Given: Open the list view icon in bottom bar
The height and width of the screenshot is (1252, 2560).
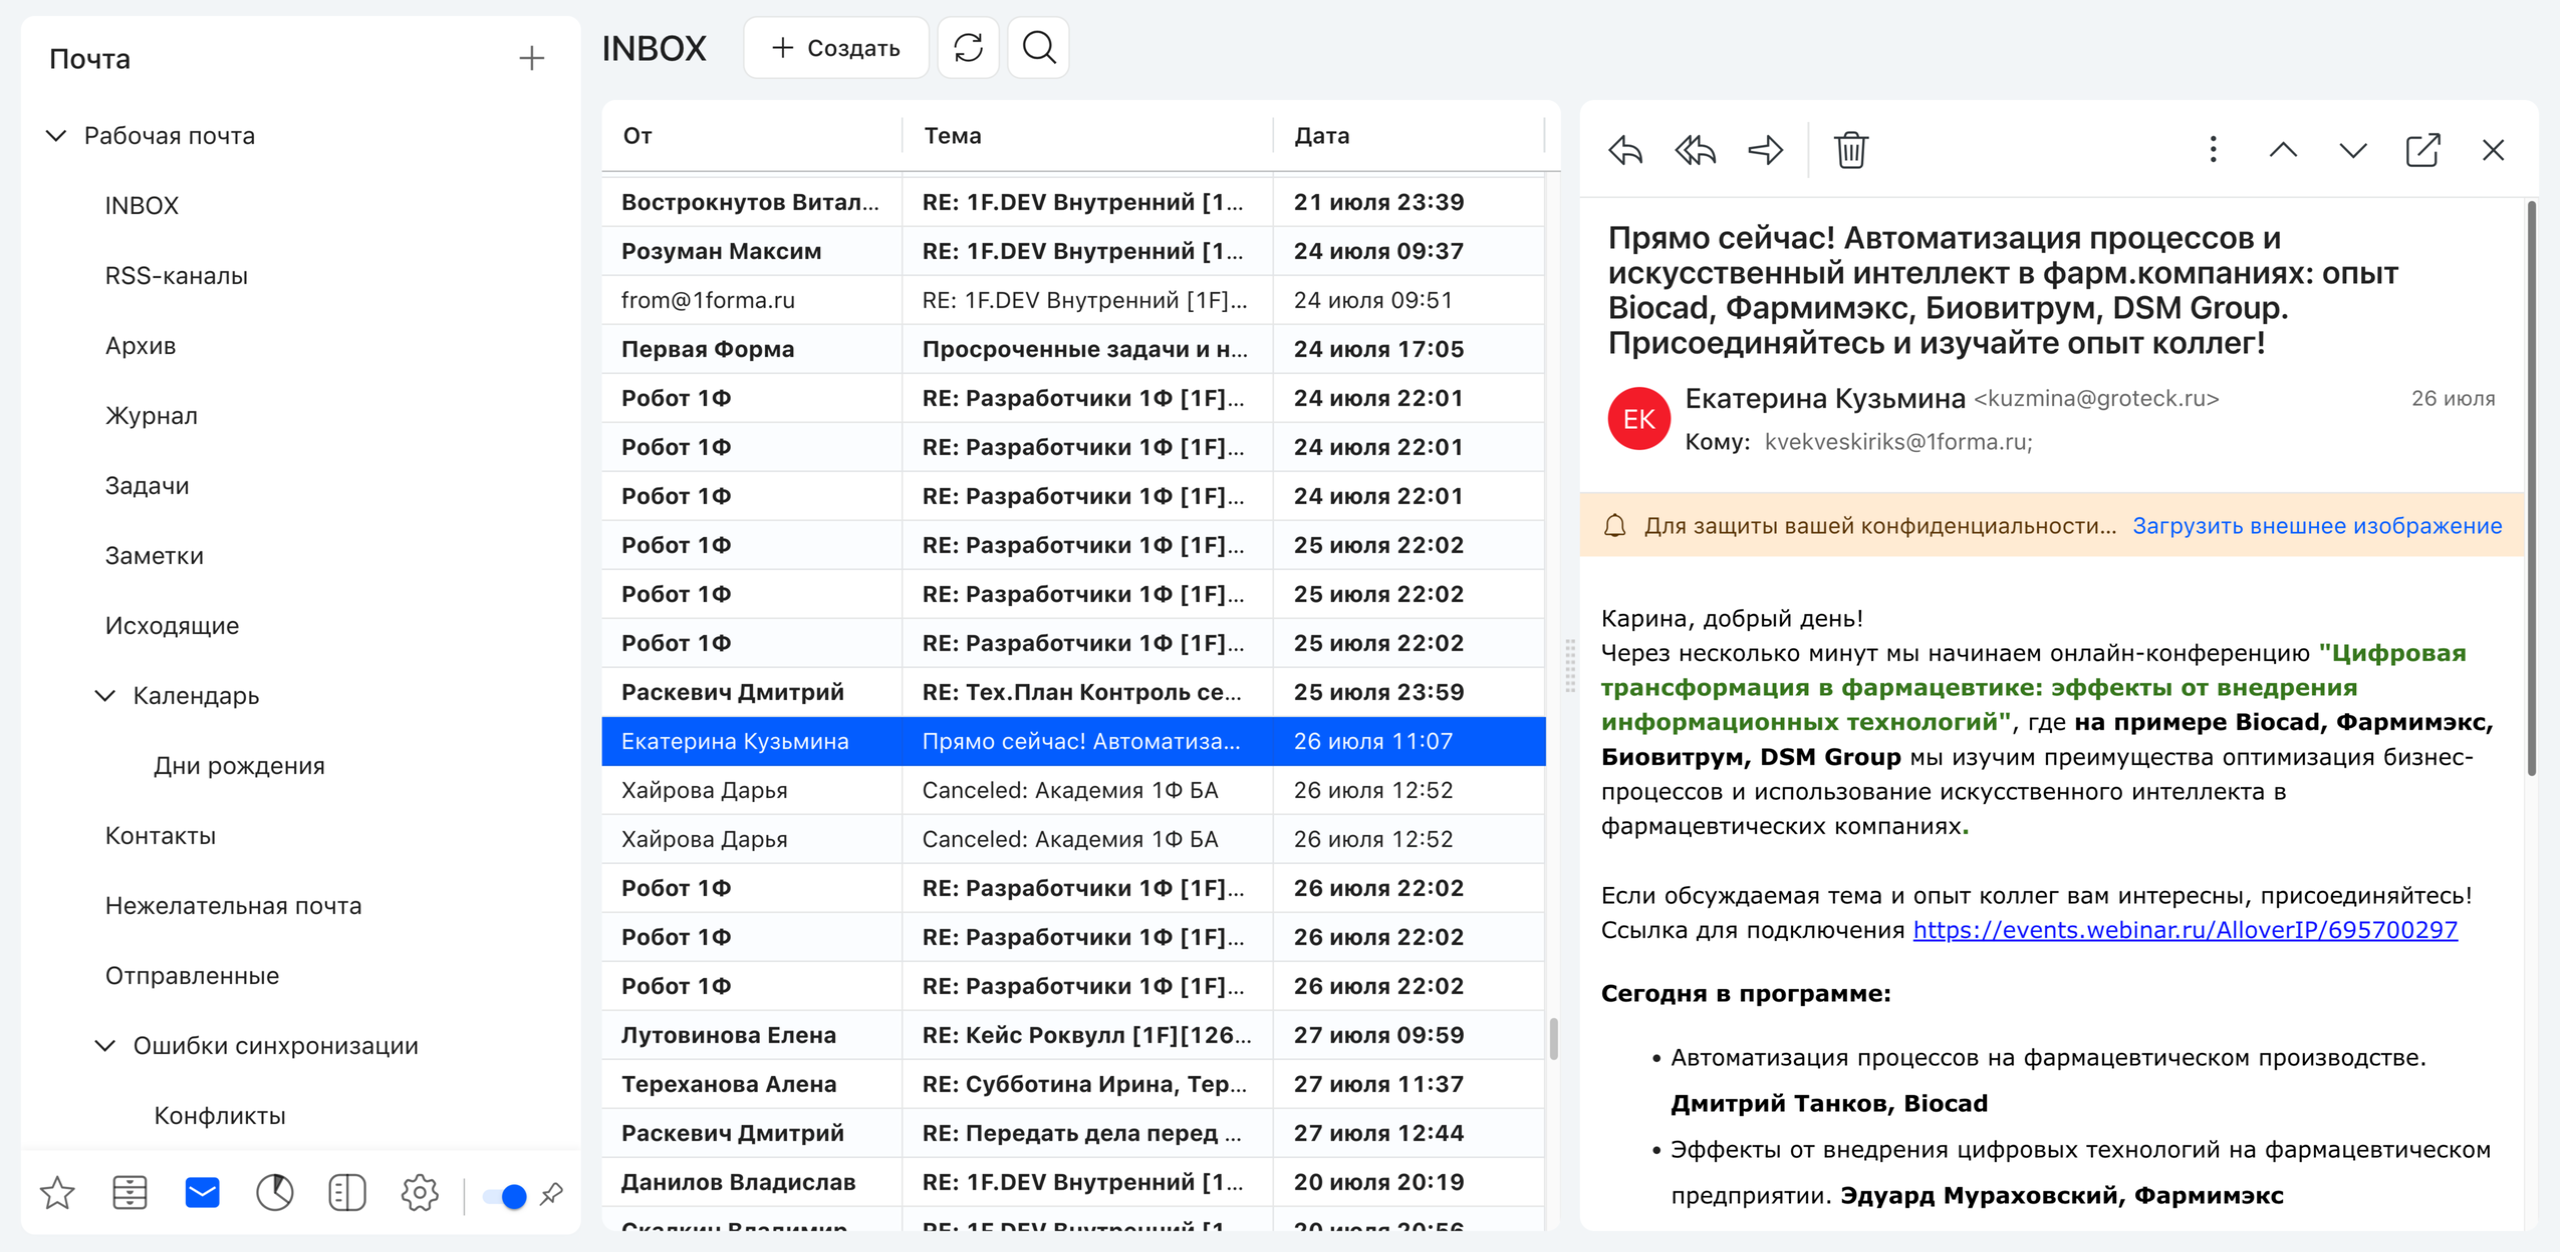Looking at the screenshot, I should (x=130, y=1193).
